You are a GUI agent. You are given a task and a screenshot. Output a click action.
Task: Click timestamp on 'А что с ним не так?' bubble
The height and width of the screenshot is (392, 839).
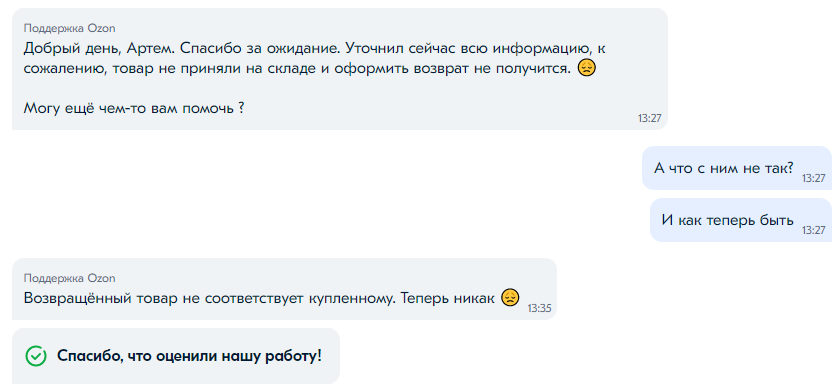(x=813, y=179)
